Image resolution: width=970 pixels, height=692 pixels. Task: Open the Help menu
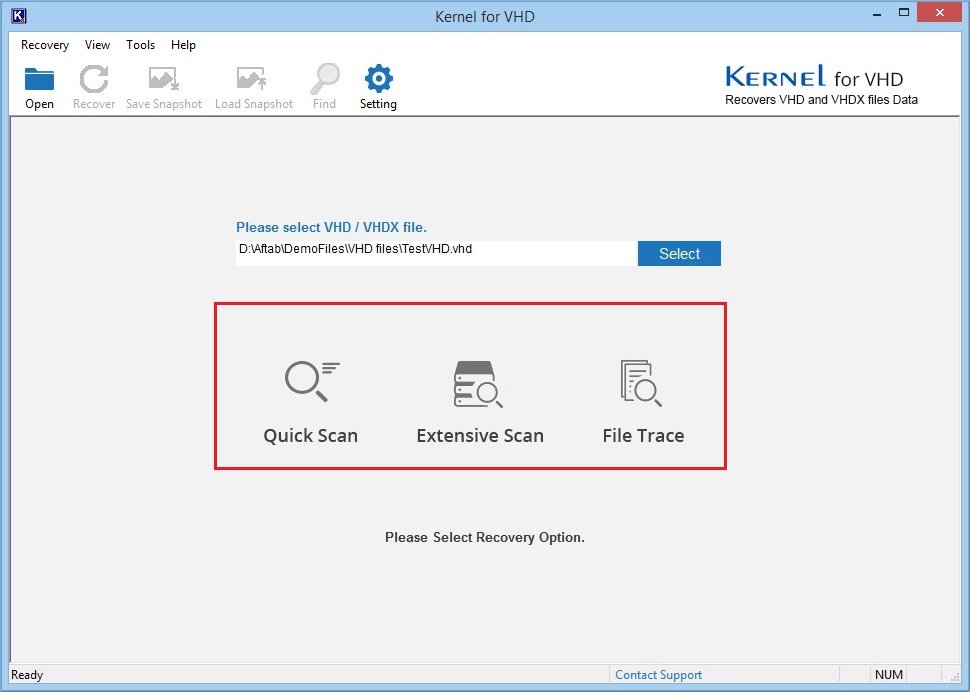183,45
